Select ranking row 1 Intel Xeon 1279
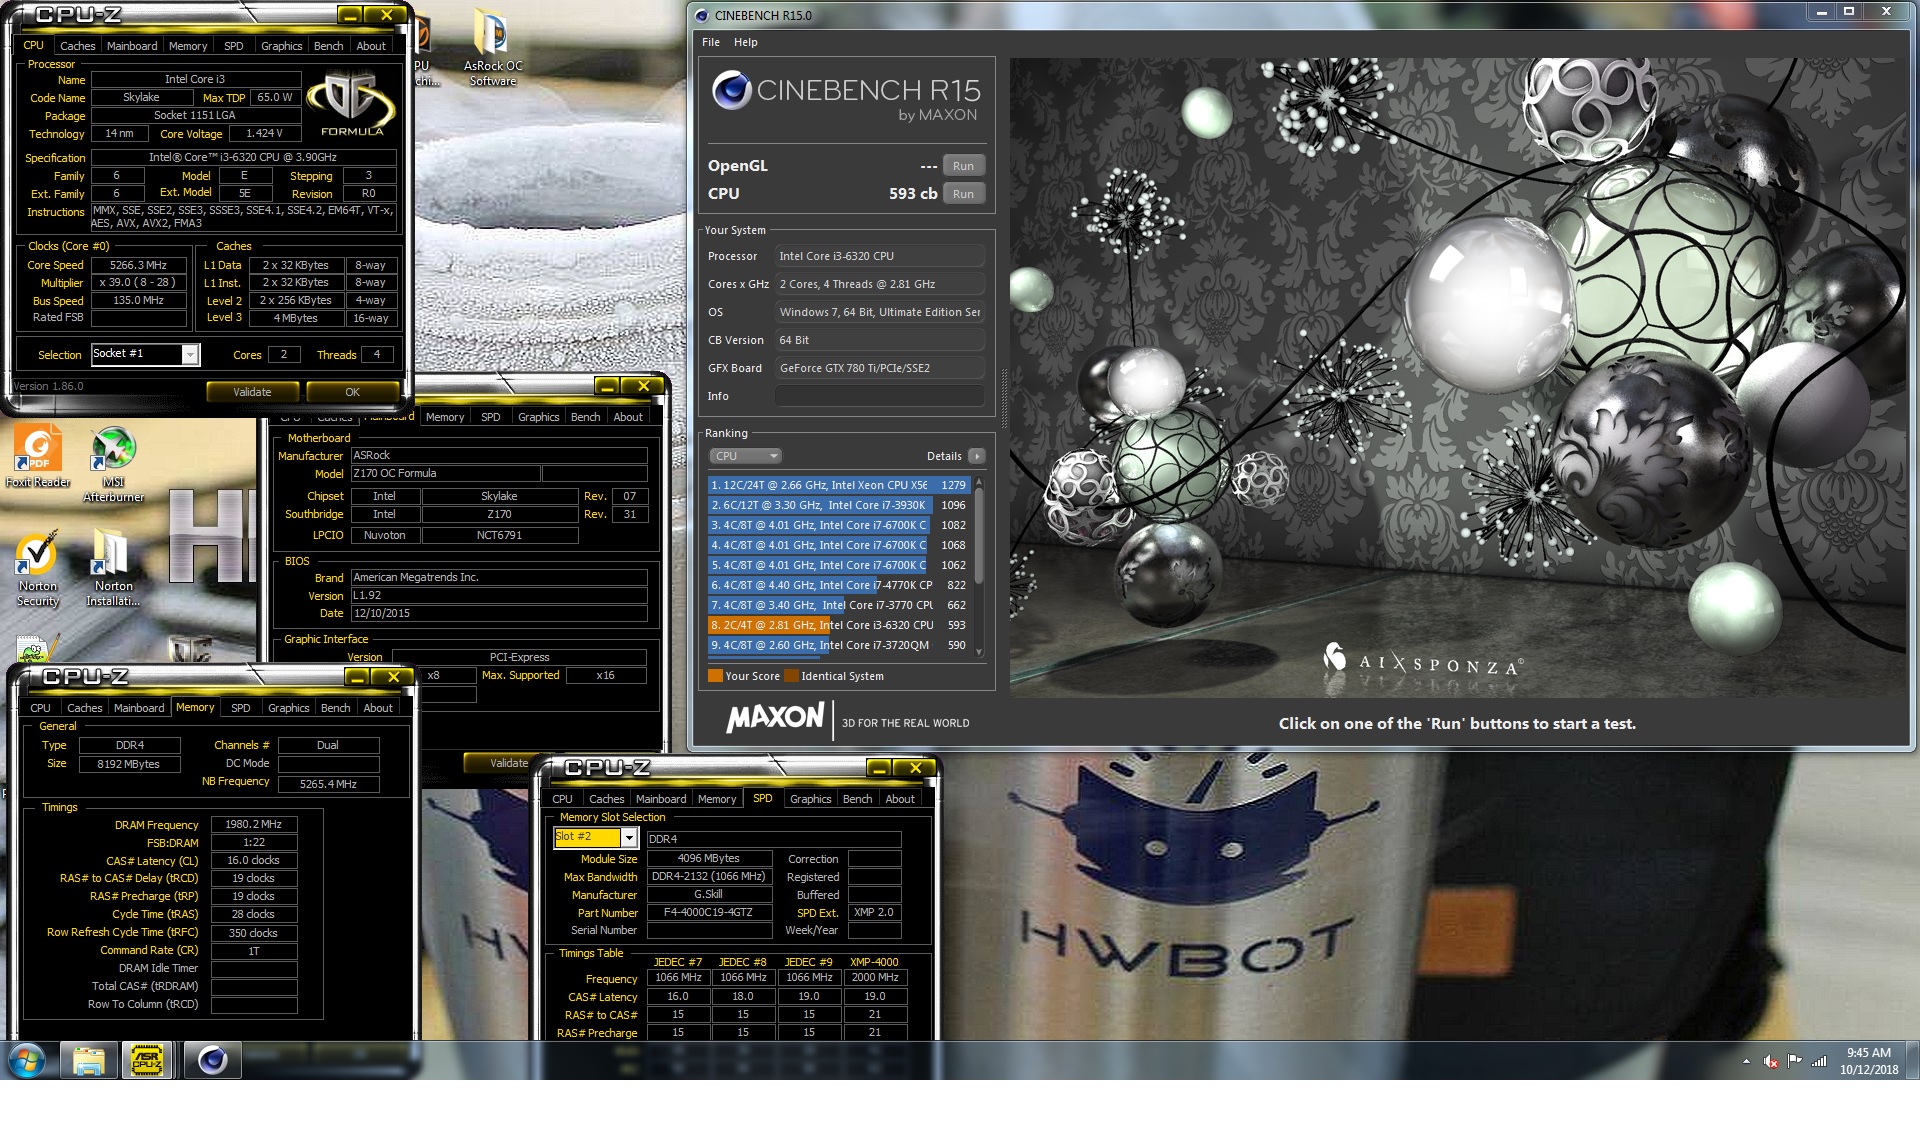 pyautogui.click(x=840, y=485)
